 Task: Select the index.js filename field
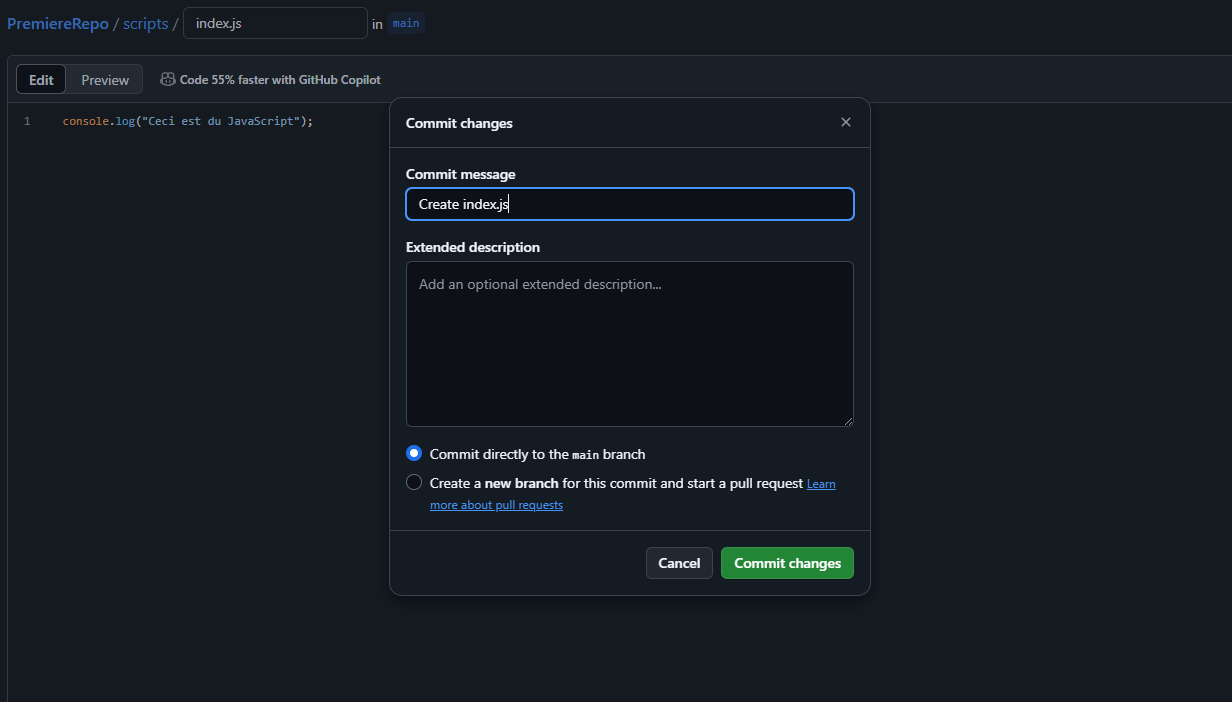275,22
